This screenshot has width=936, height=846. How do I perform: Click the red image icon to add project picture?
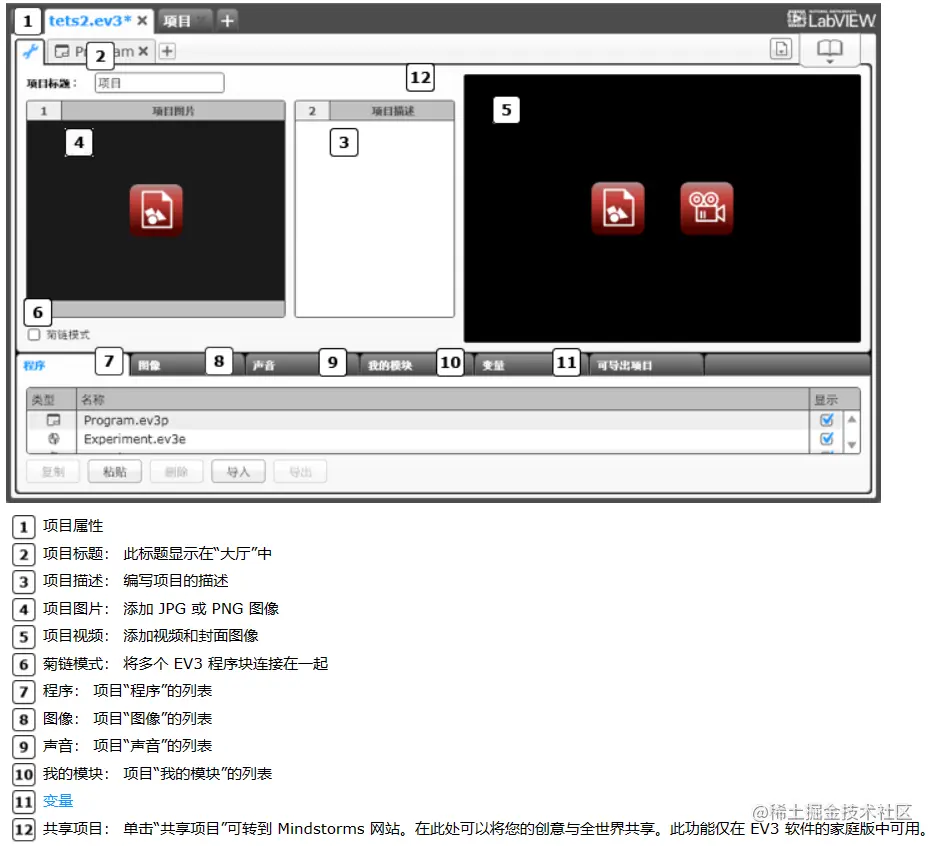click(x=156, y=209)
